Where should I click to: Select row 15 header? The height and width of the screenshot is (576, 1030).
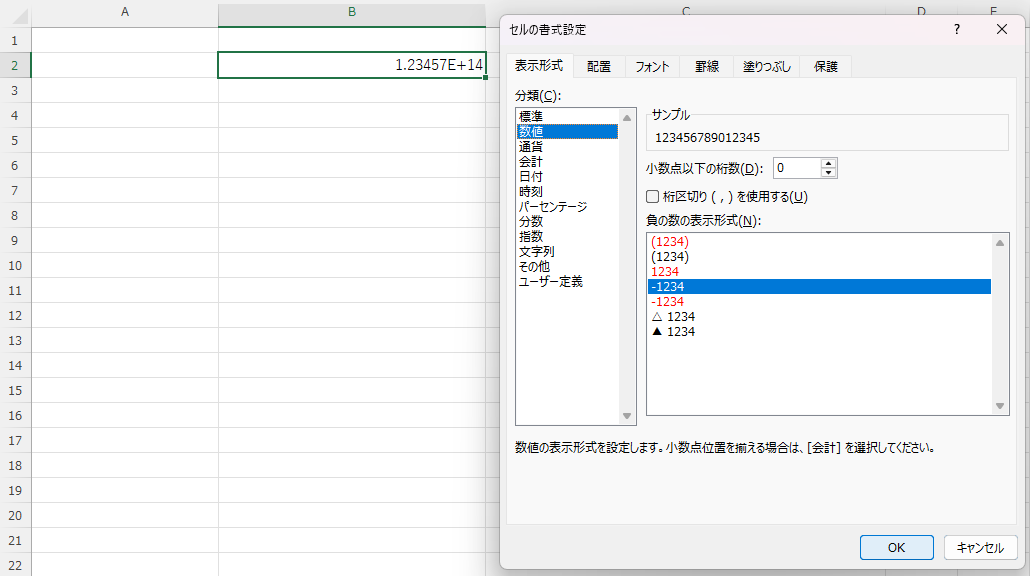pos(15,390)
